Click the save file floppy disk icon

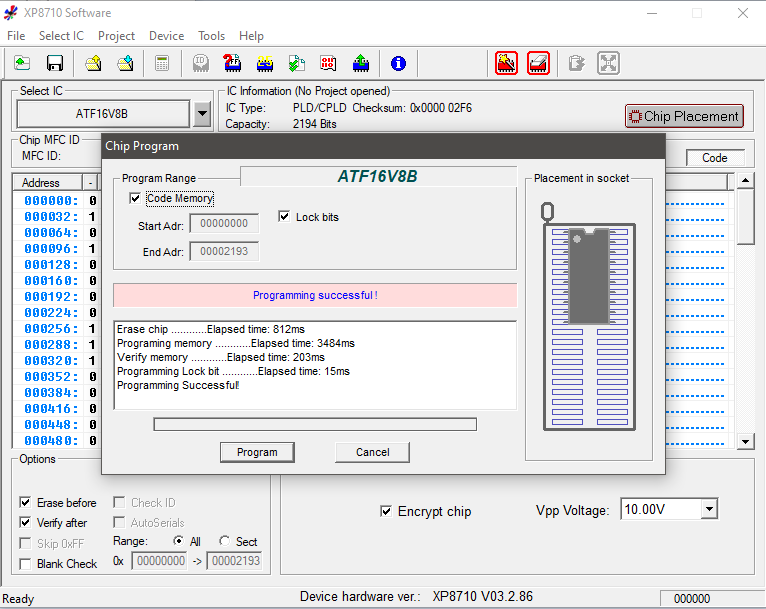(x=55, y=64)
